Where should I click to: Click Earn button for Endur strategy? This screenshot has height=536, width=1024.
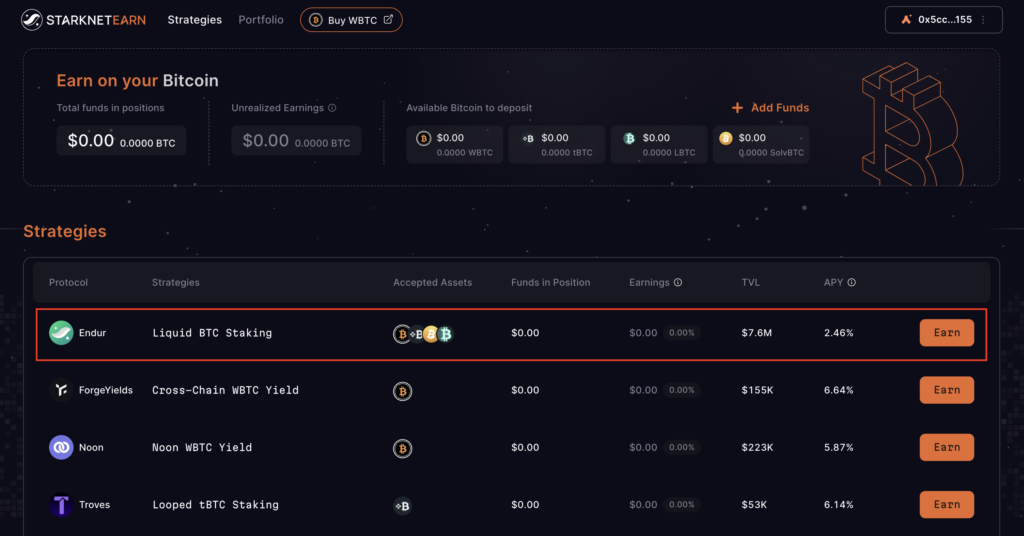point(946,333)
